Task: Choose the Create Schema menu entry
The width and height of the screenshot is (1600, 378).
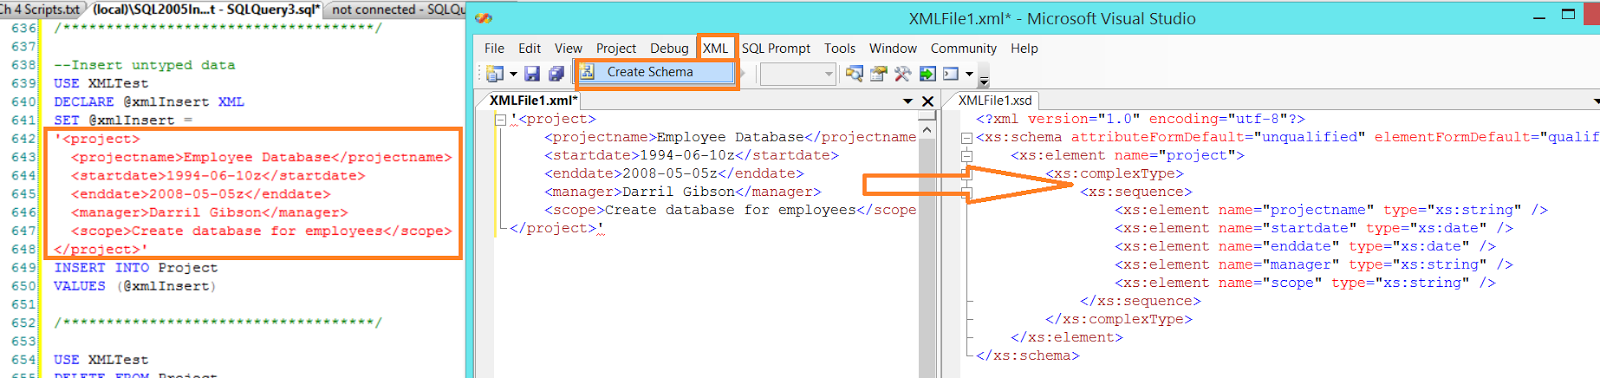Action: (x=655, y=72)
